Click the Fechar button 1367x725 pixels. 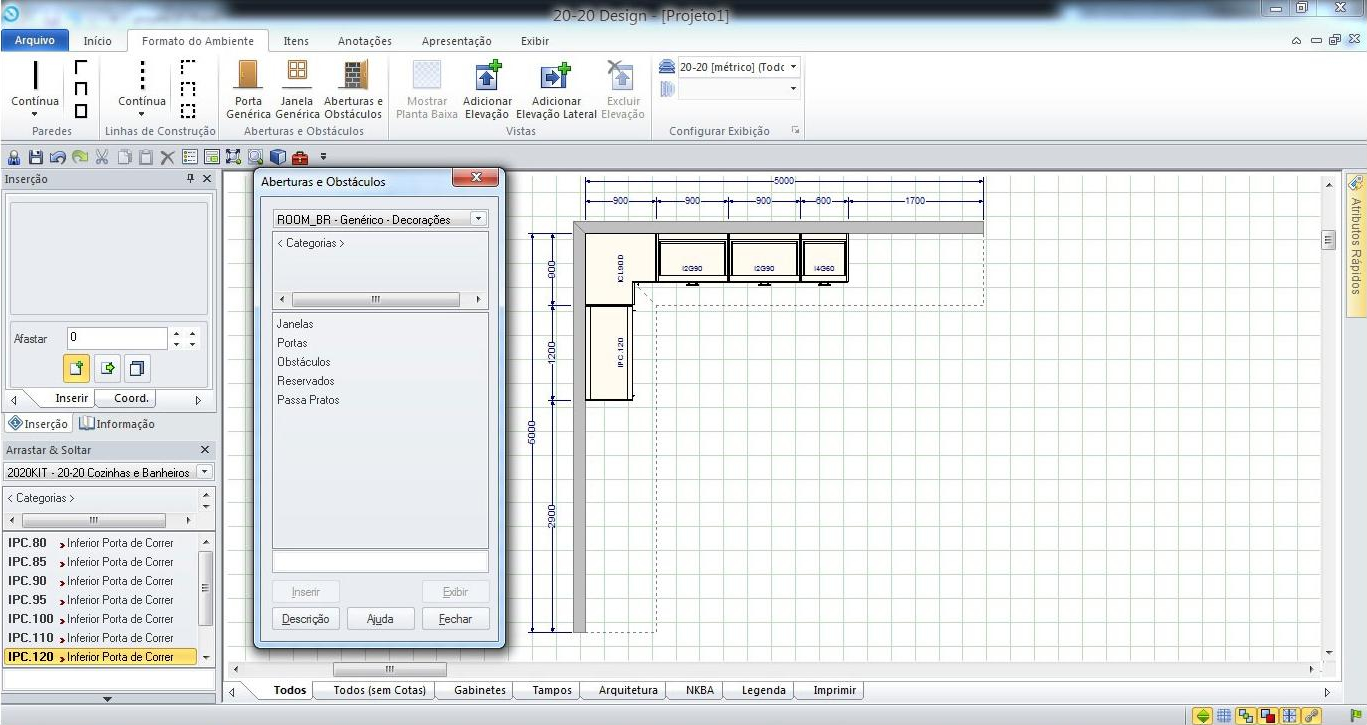point(455,619)
